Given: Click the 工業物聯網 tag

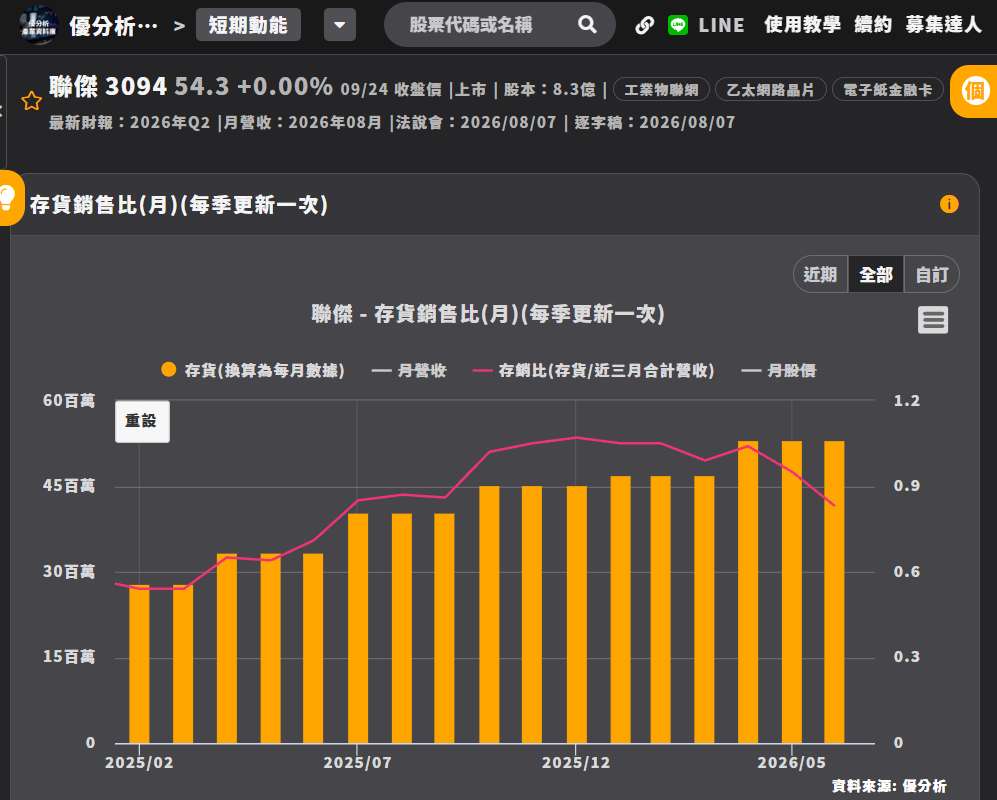Looking at the screenshot, I should [x=661, y=90].
